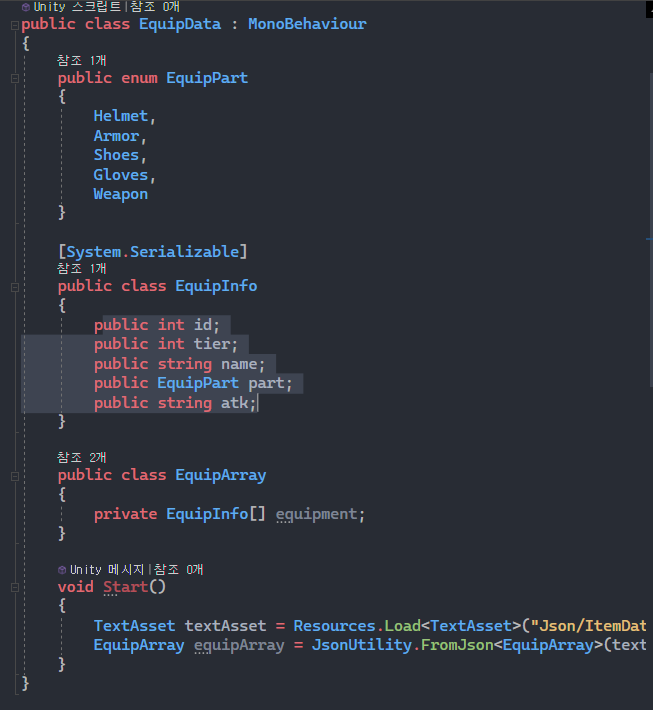Image resolution: width=653 pixels, height=710 pixels.
Task: Click the 'name' field name
Action: [x=239, y=364]
